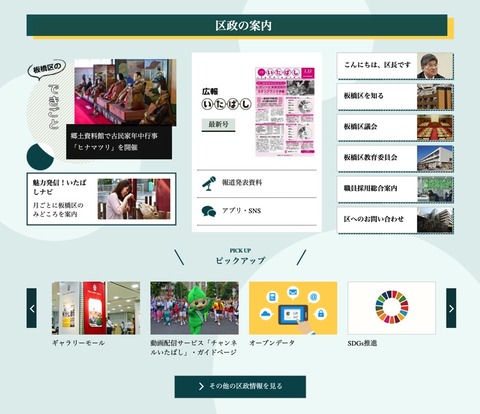Click the 動画配信サービス「チャンネルいたばし」 caption
The height and width of the screenshot is (414, 480).
[x=194, y=348]
